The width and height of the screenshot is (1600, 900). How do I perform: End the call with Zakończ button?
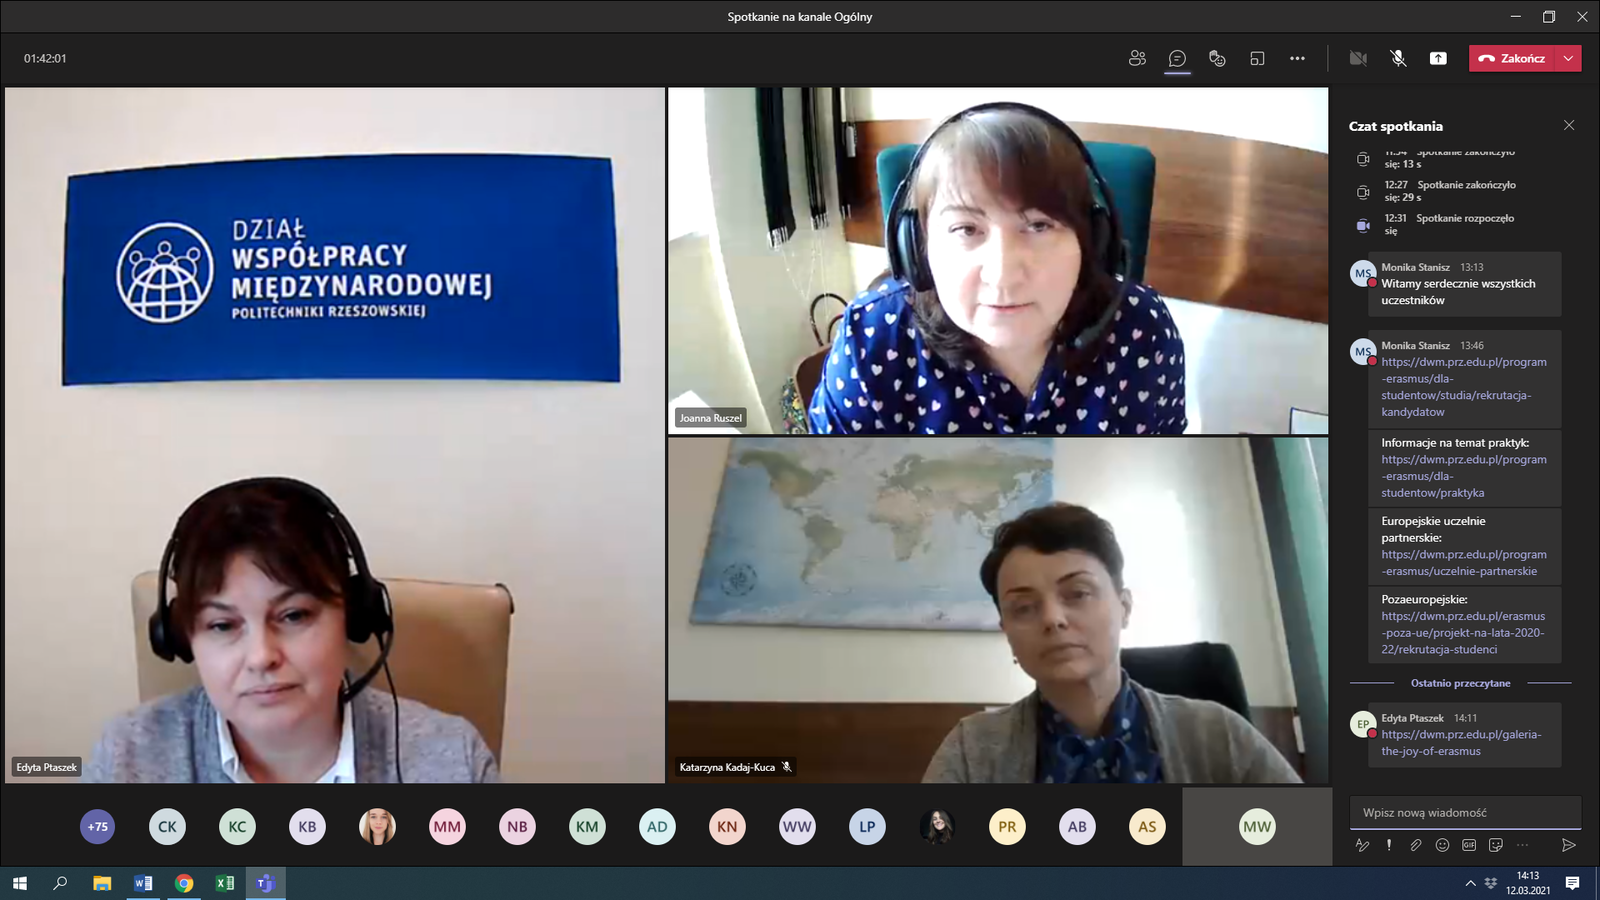(1512, 58)
